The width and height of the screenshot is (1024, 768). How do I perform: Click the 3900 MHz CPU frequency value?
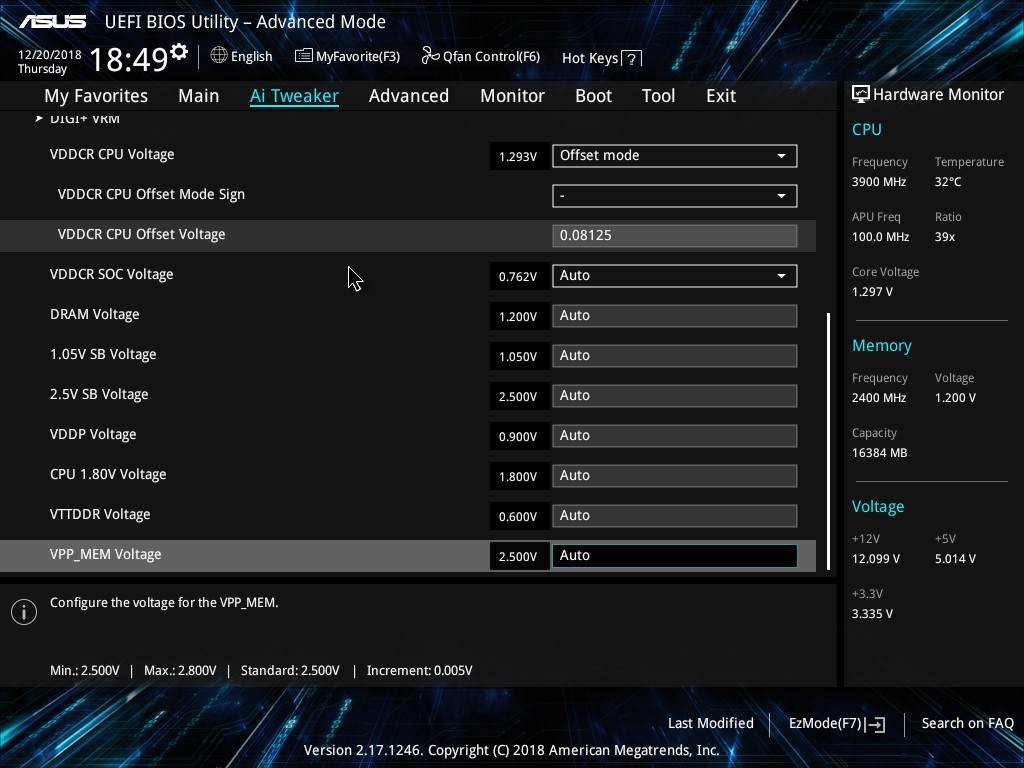(x=879, y=182)
